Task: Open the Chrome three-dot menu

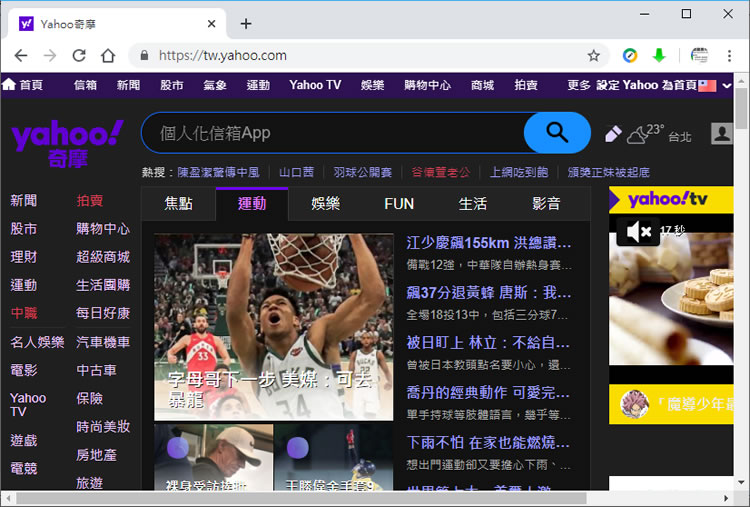Action: pyautogui.click(x=729, y=55)
